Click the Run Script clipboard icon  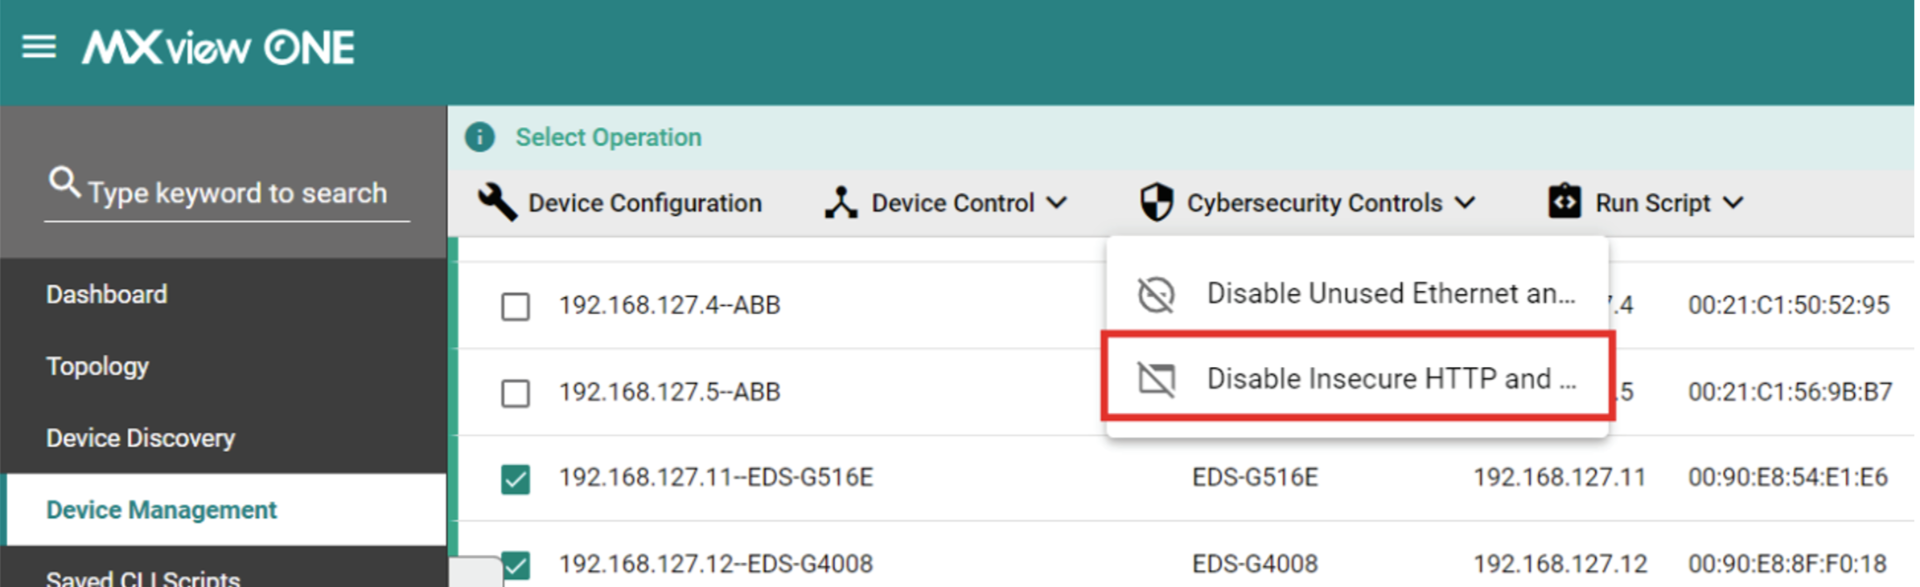pos(1565,201)
